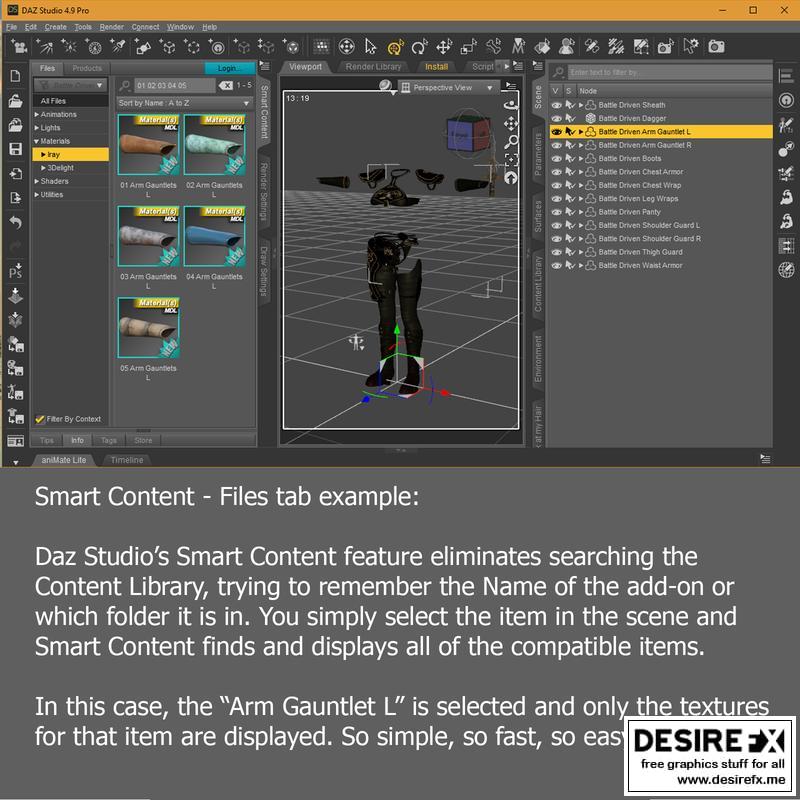Click the Undo arrow in left toolbar
Viewport: 800px width, 800px height.
coord(15,222)
